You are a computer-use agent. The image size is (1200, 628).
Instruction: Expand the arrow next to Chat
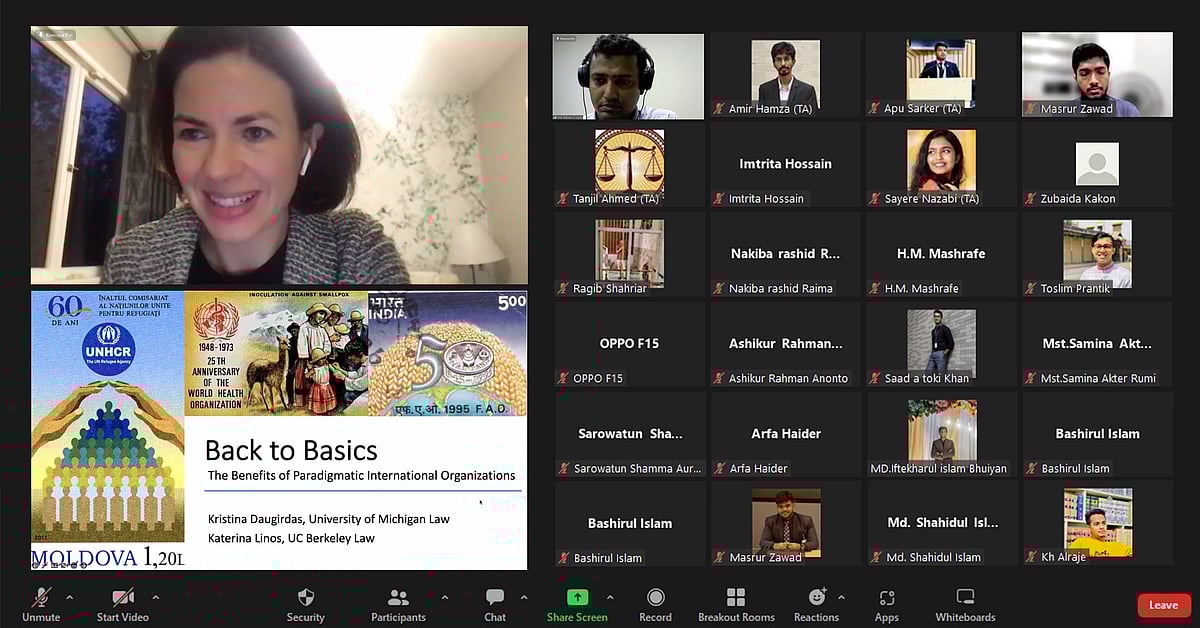pyautogui.click(x=524, y=597)
